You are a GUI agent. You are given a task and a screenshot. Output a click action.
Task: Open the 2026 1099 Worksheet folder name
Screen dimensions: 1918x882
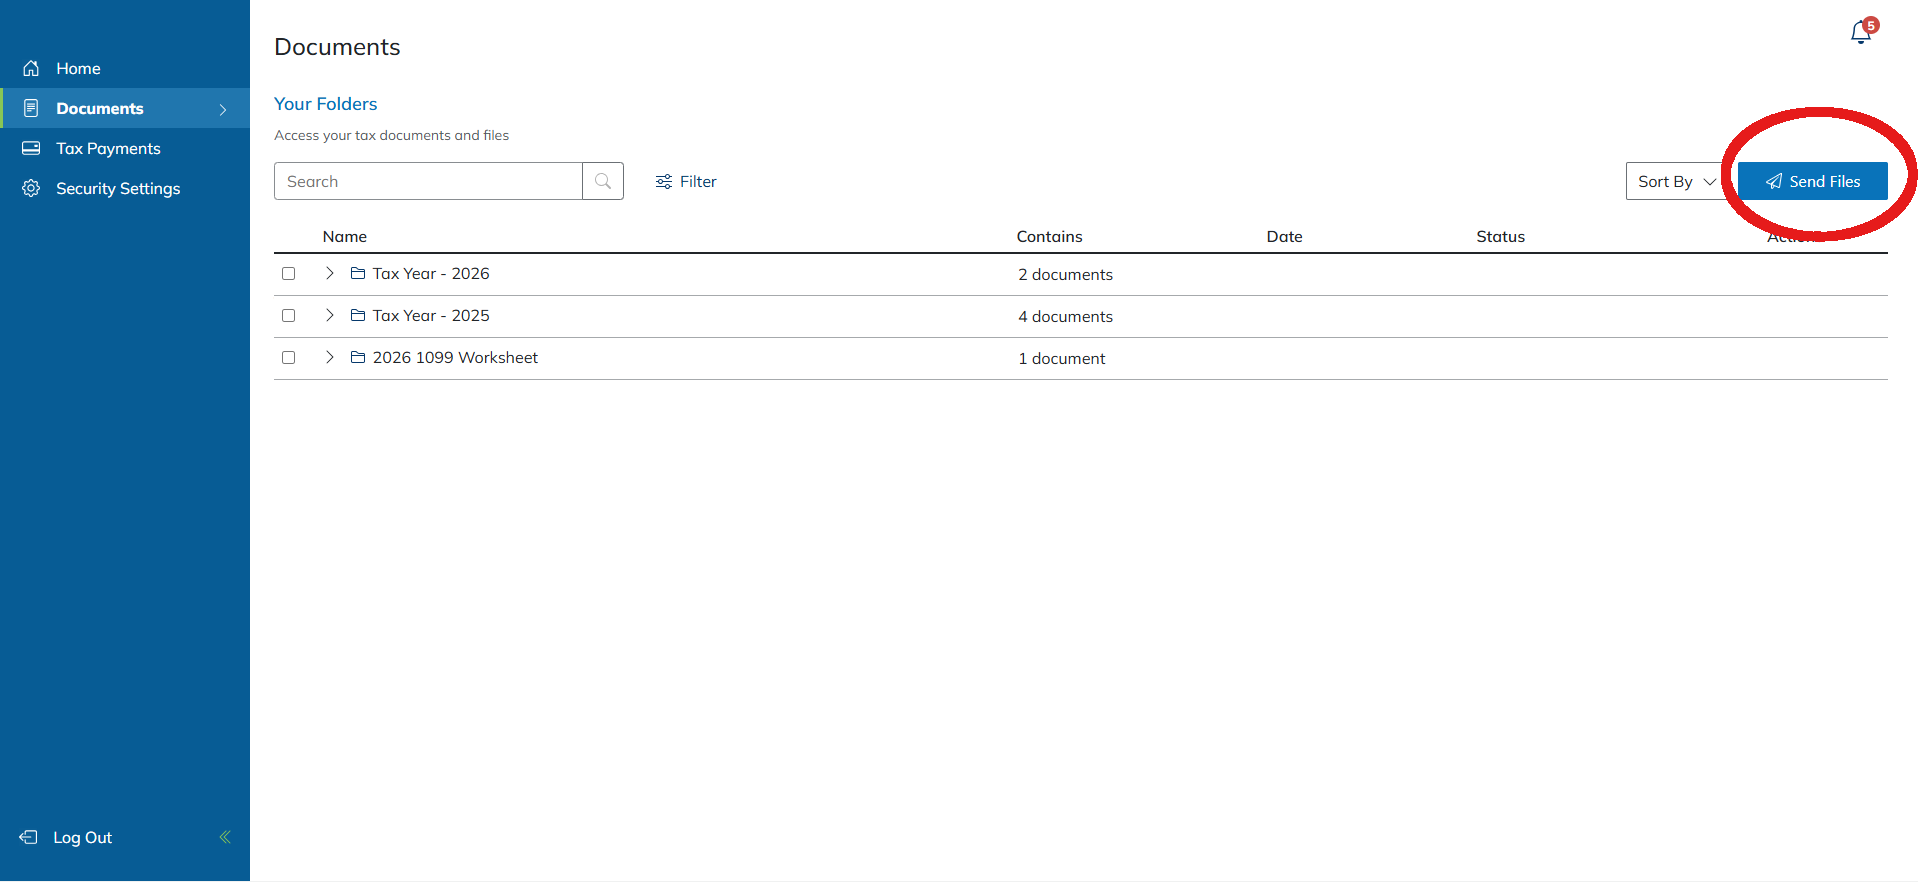click(x=455, y=357)
